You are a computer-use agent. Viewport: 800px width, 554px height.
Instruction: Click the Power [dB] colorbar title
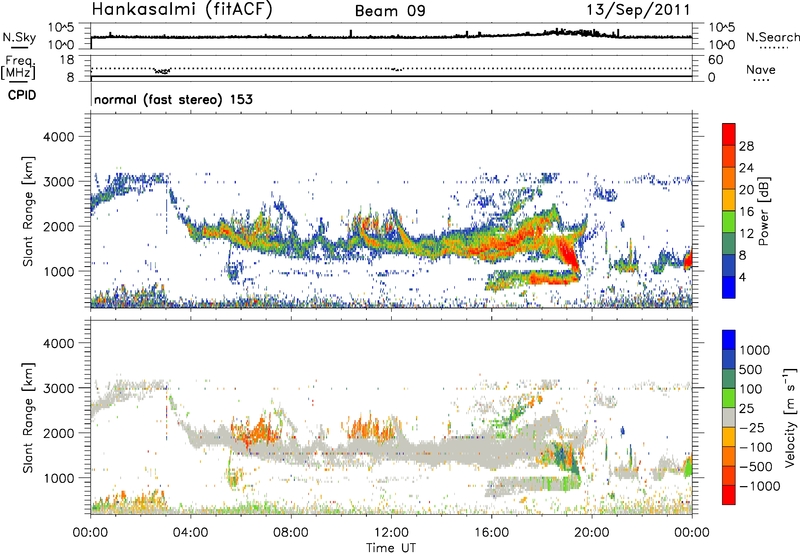click(763, 211)
